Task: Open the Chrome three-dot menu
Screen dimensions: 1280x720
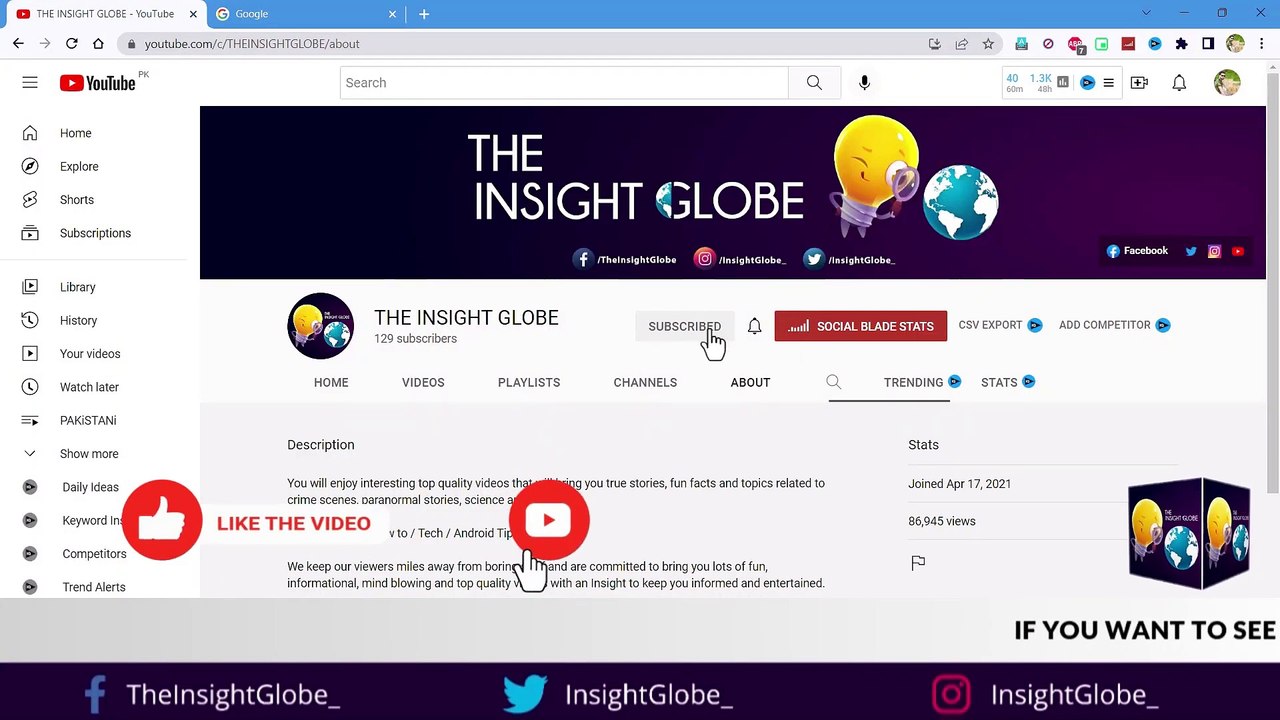Action: (x=1262, y=44)
